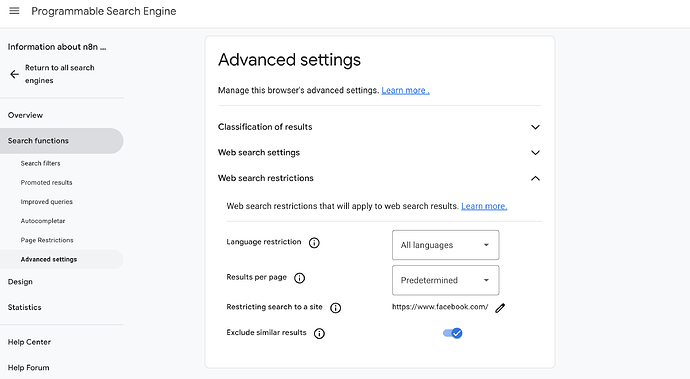Image resolution: width=690 pixels, height=379 pixels.
Task: Toggle off Exclude similar results switch
Action: coord(452,333)
